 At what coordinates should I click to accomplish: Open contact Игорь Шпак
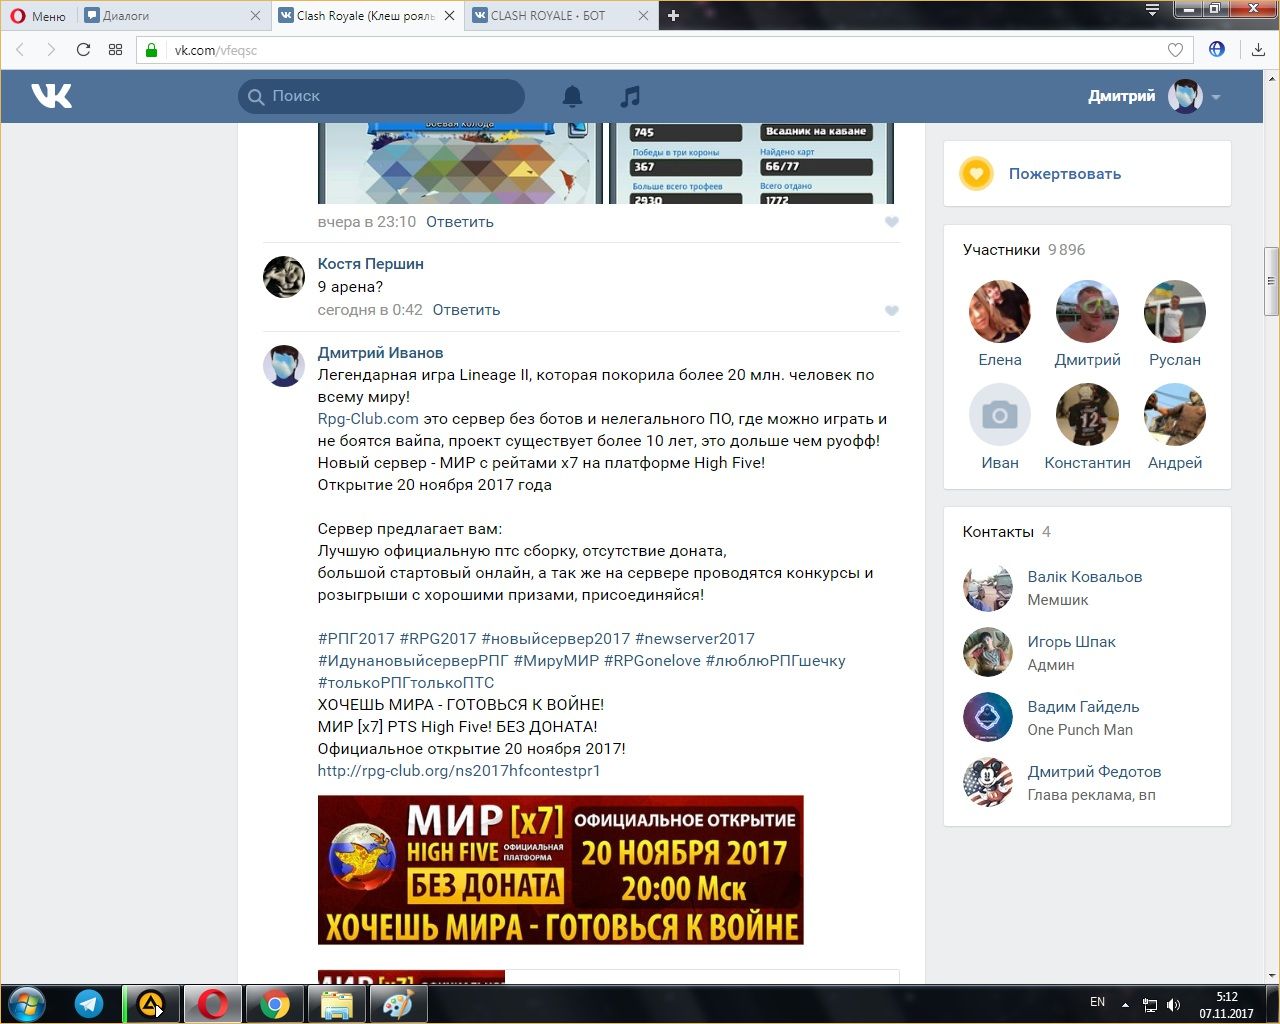[1072, 642]
